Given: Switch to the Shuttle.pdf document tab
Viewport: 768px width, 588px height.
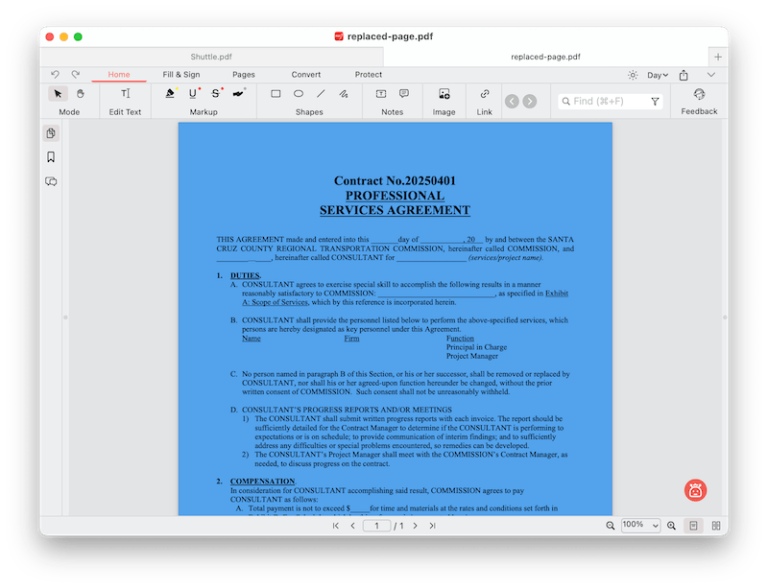Looking at the screenshot, I should 212,57.
